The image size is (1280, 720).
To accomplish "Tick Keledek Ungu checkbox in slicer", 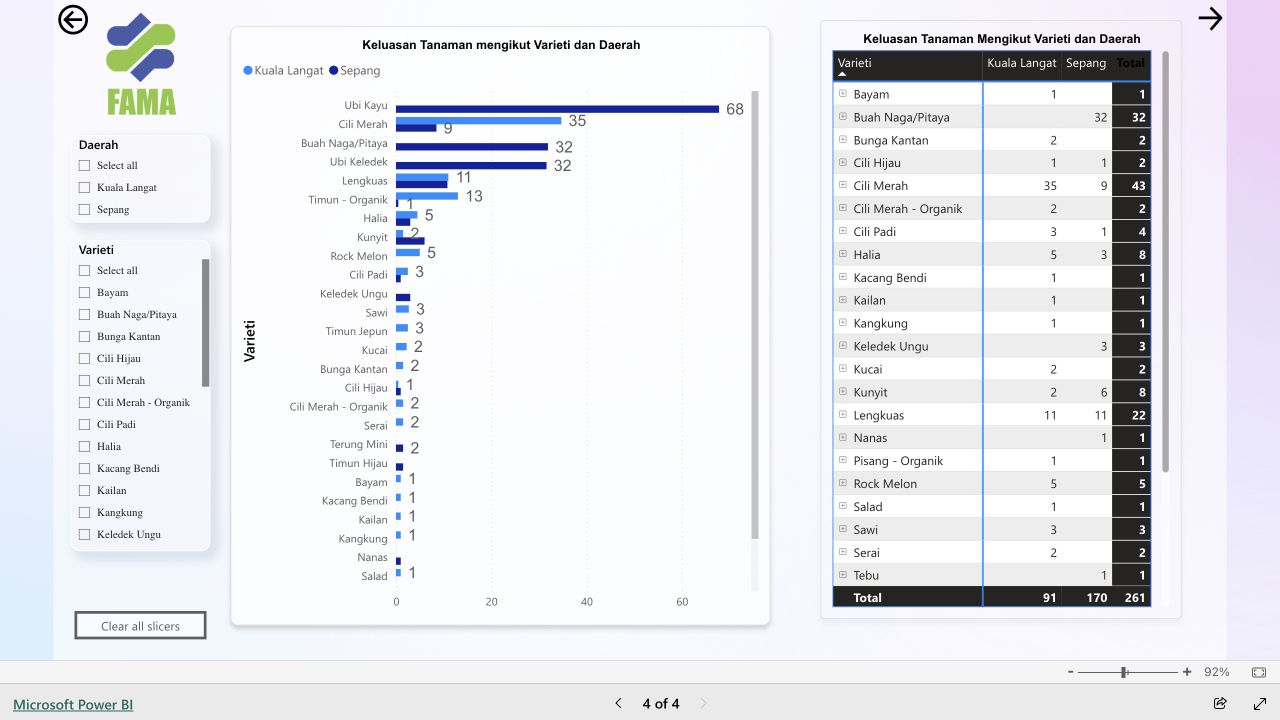I will [x=85, y=535].
